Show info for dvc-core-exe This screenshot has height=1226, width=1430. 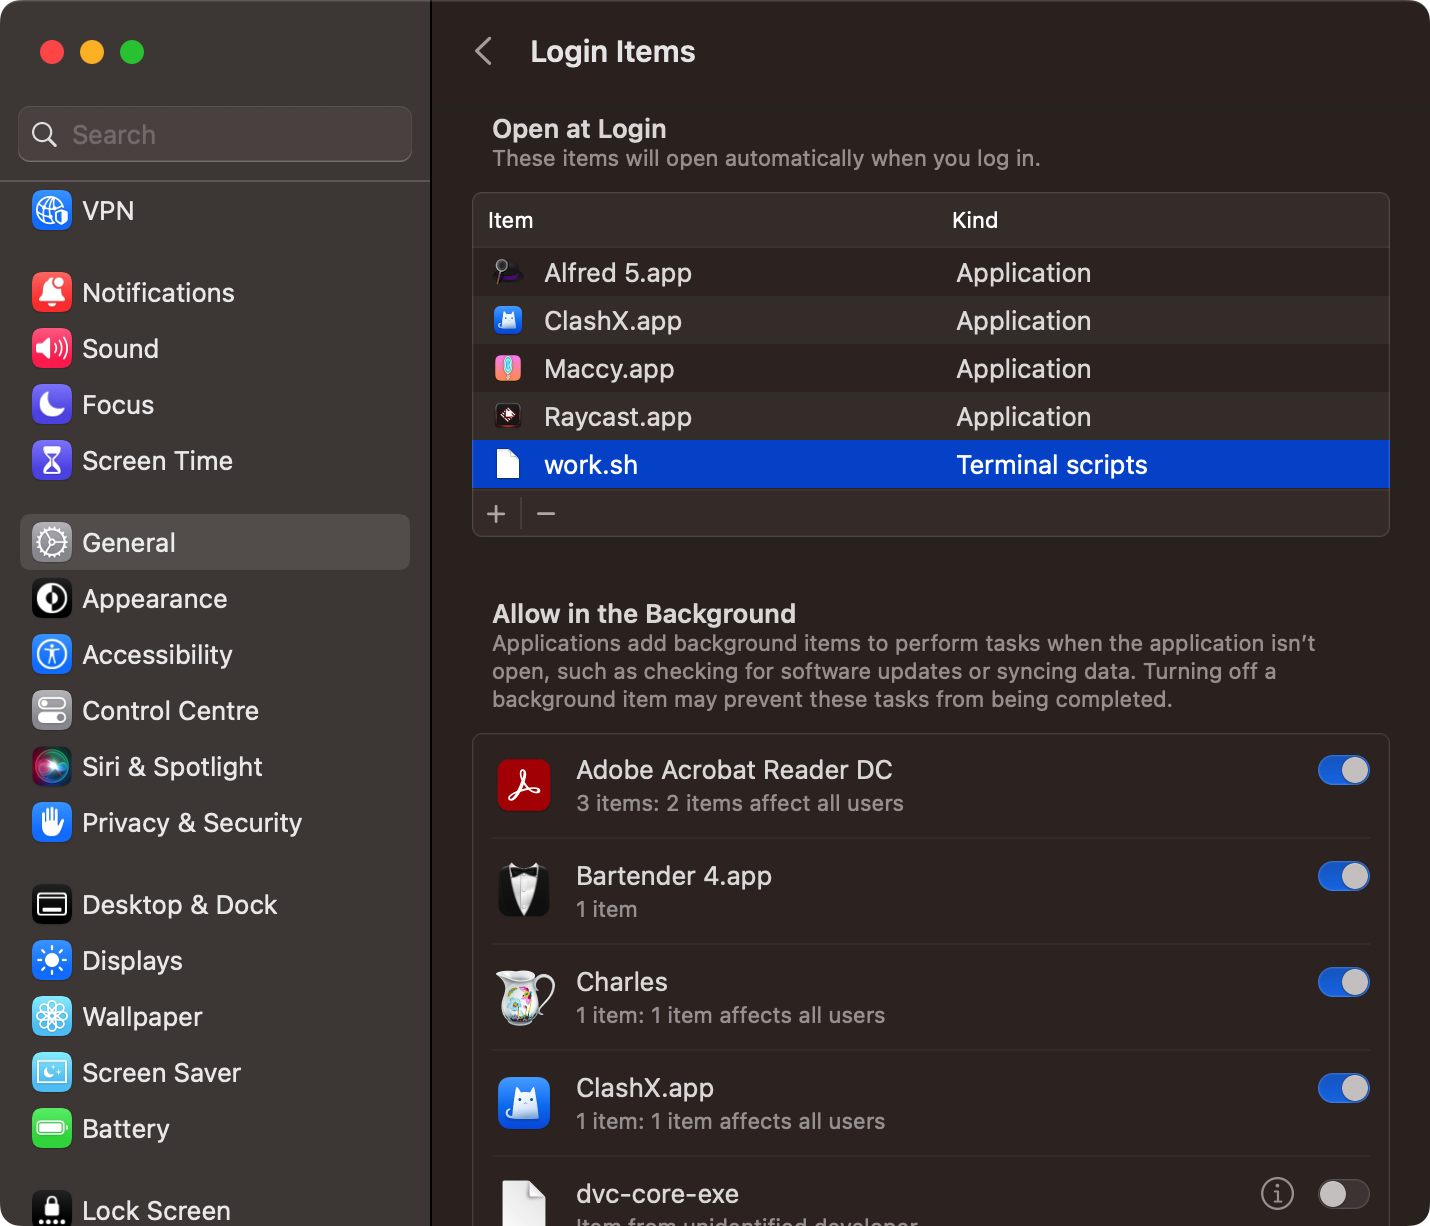(1277, 1193)
